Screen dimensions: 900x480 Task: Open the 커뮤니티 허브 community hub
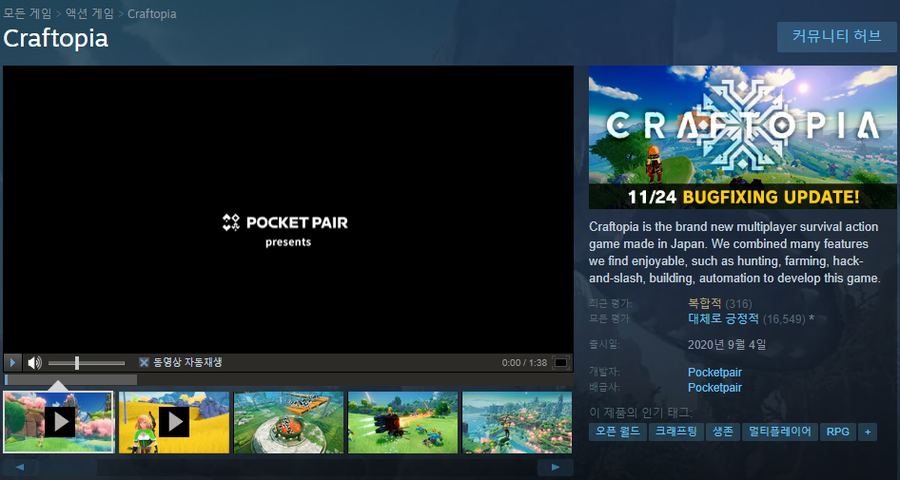pos(836,37)
